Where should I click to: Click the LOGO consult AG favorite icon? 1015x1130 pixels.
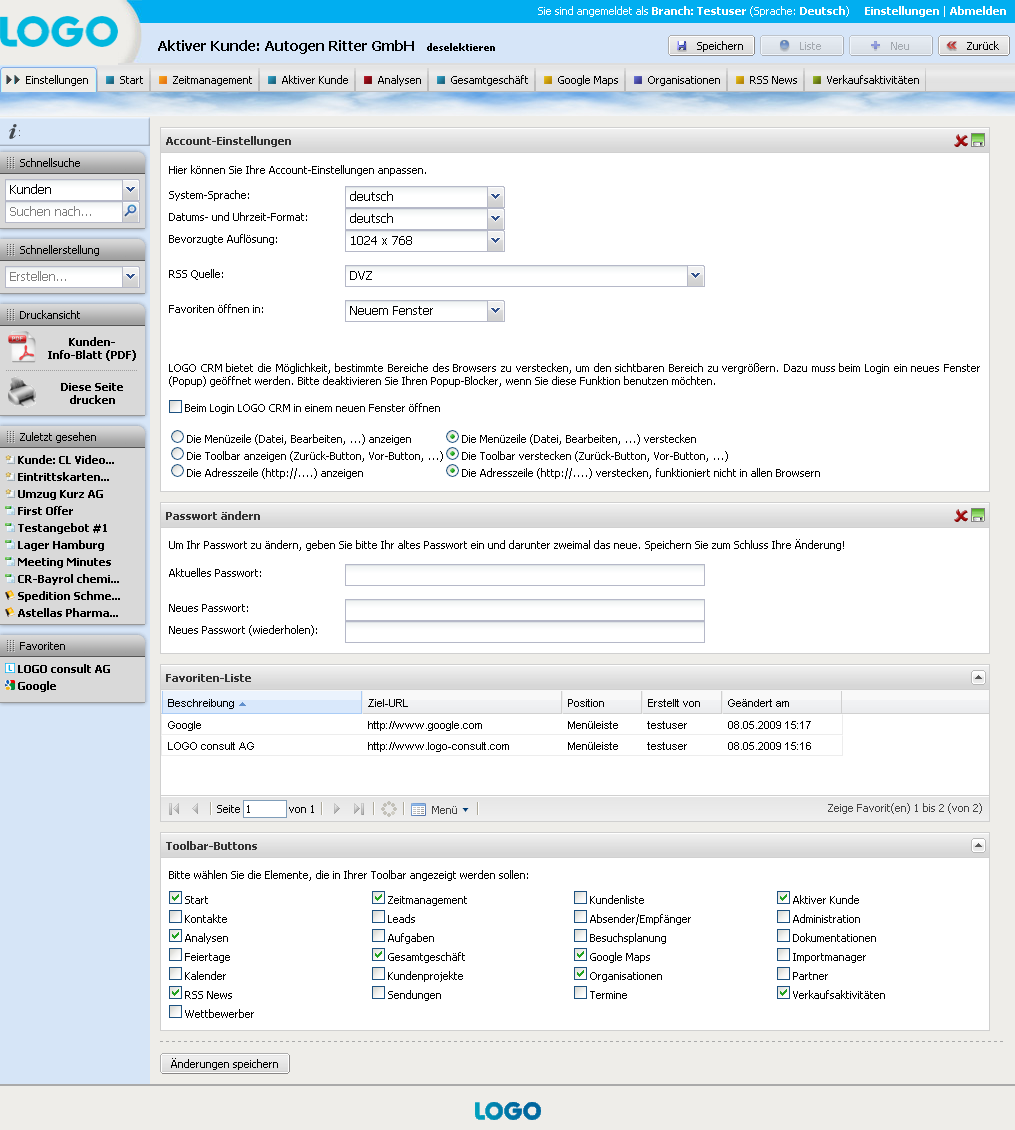[9, 668]
